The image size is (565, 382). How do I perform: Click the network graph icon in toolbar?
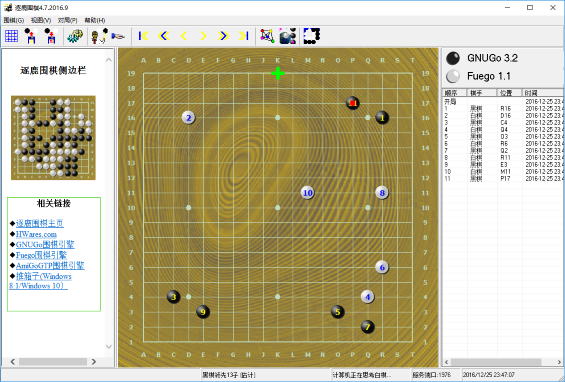click(x=267, y=36)
